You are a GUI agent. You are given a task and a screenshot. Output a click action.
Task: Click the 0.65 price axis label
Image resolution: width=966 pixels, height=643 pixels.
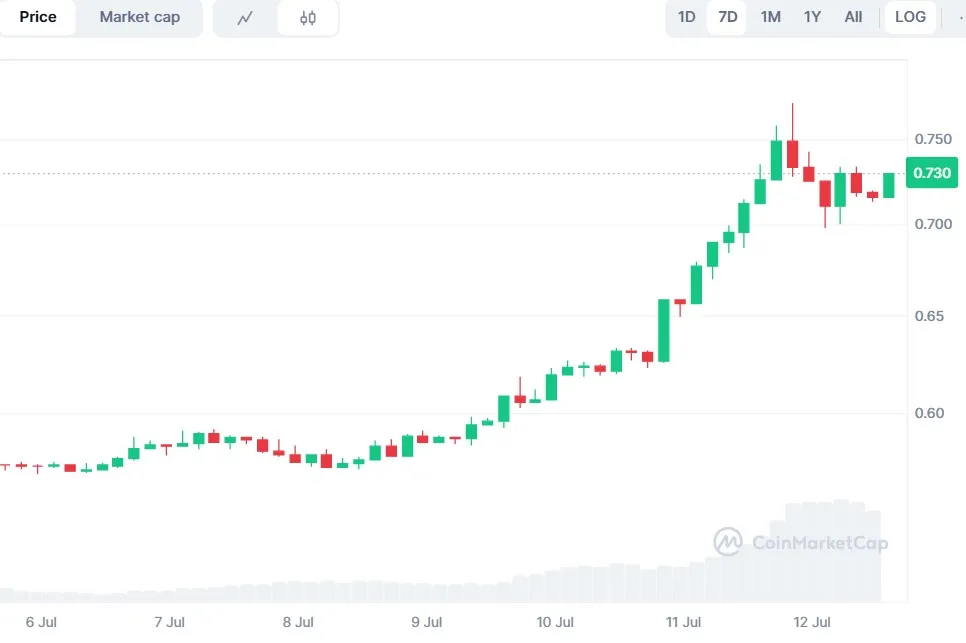(929, 316)
